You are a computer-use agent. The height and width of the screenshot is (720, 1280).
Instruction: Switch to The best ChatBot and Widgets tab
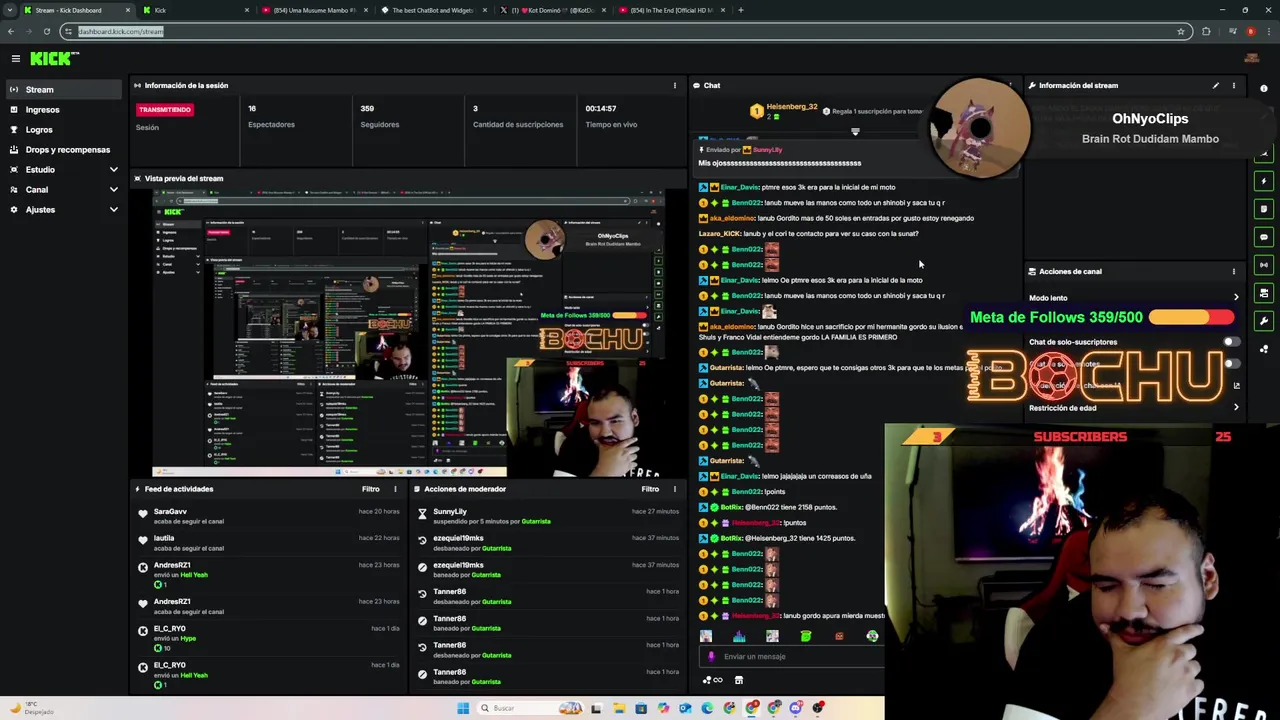pyautogui.click(x=432, y=10)
